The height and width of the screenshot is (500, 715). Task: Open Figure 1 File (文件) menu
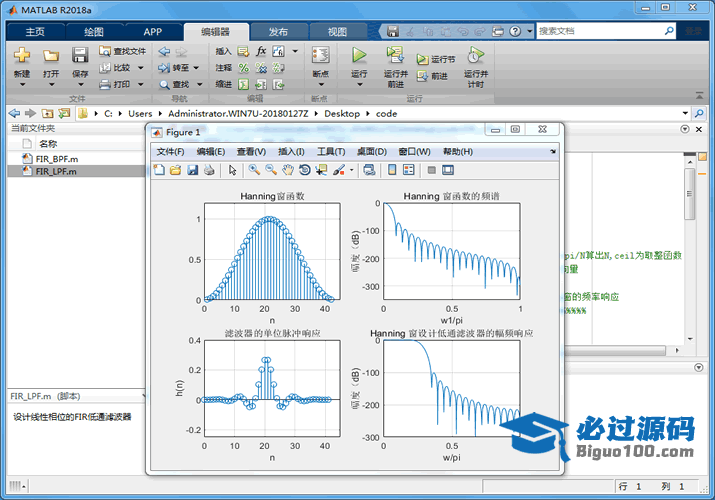click(x=171, y=151)
